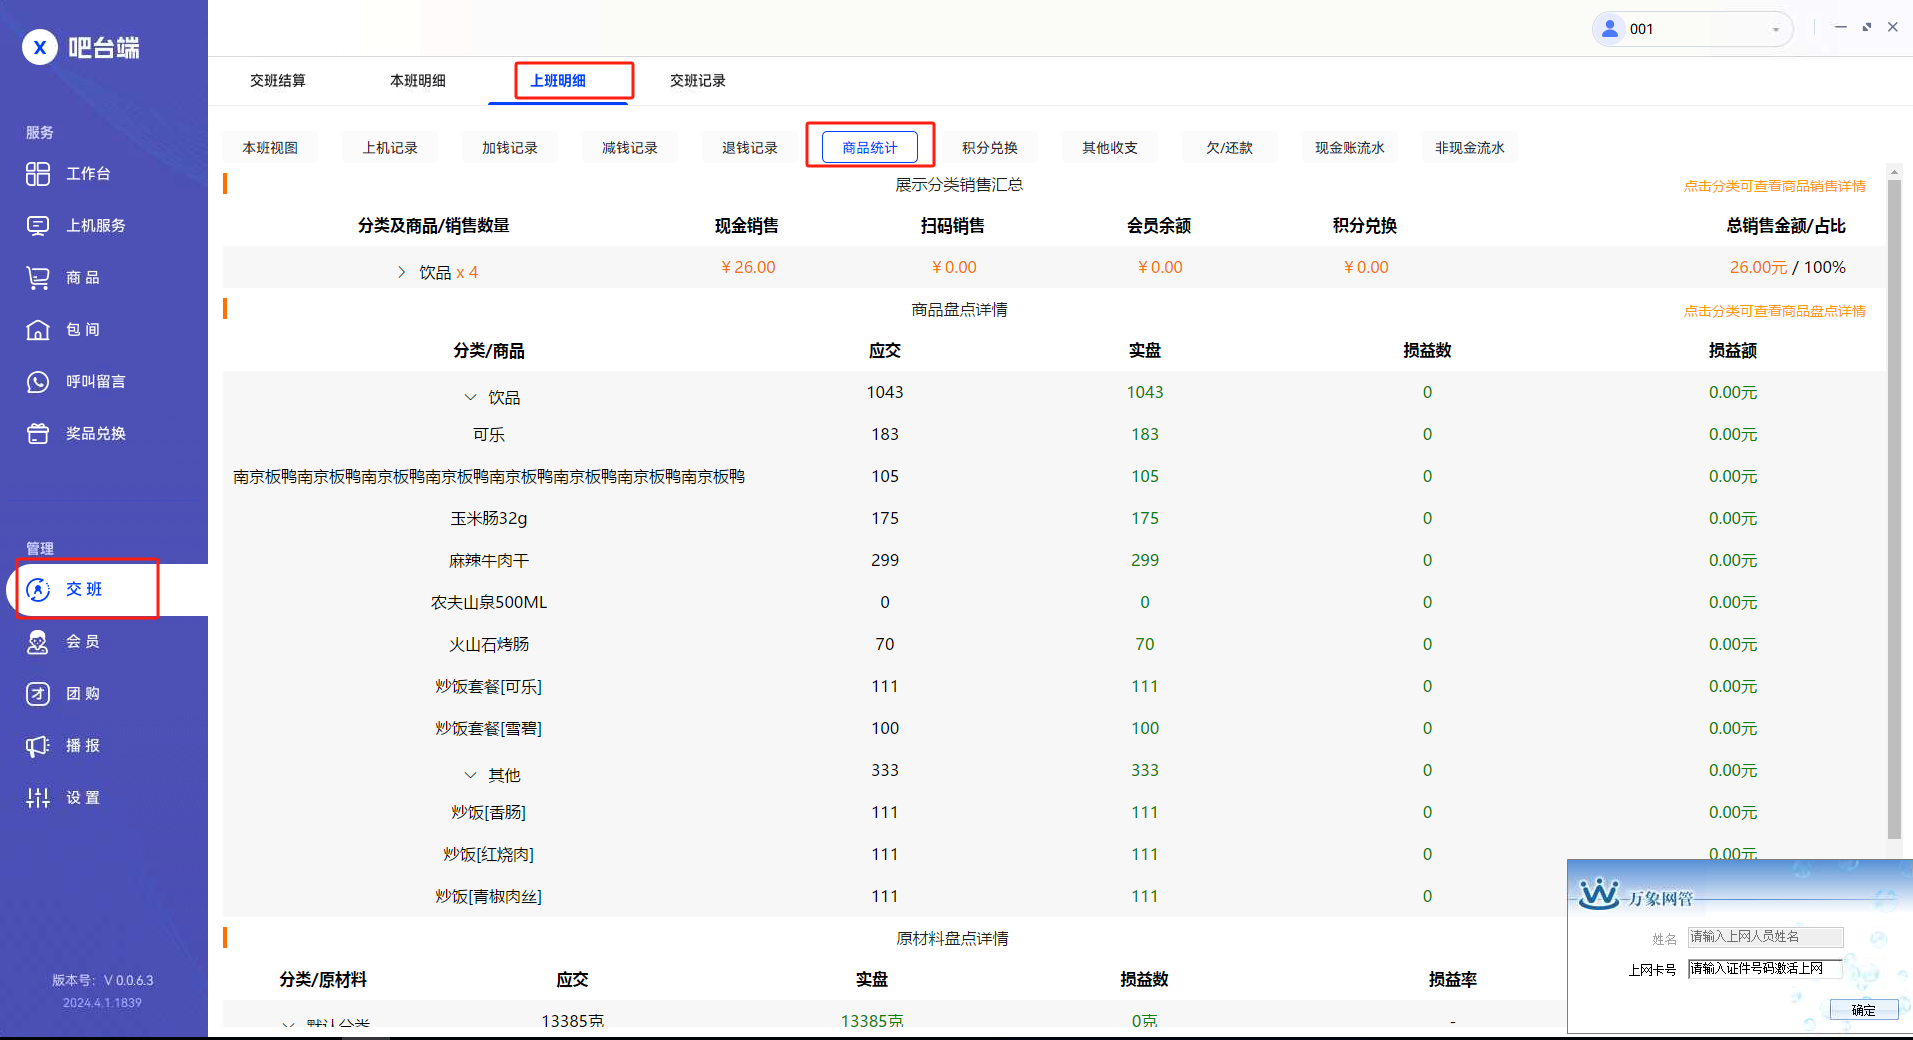Viewport: 1913px width, 1040px height.
Task: Click the 呼叫留言 phone bubble icon
Action: [38, 382]
